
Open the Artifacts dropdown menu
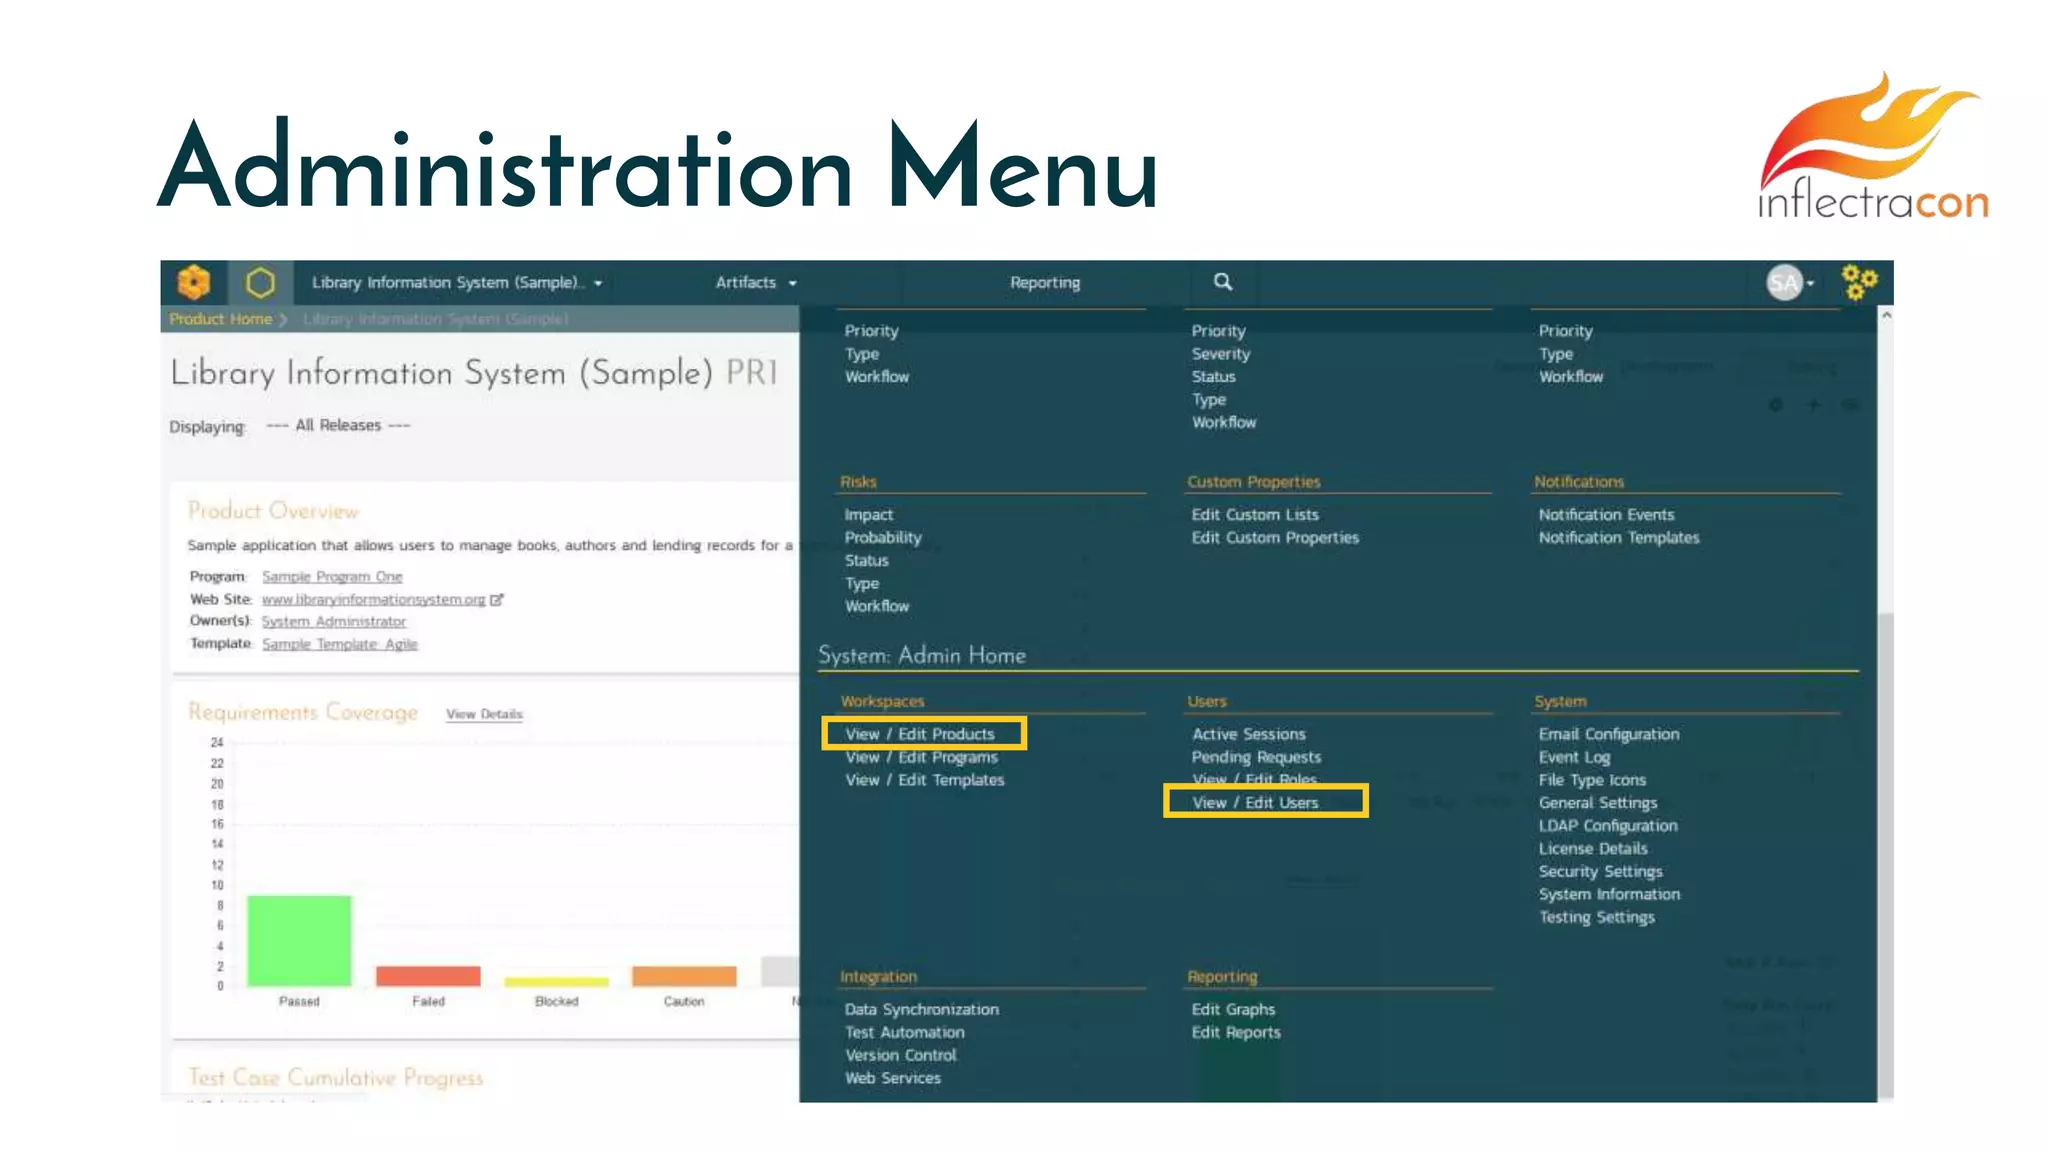click(756, 283)
